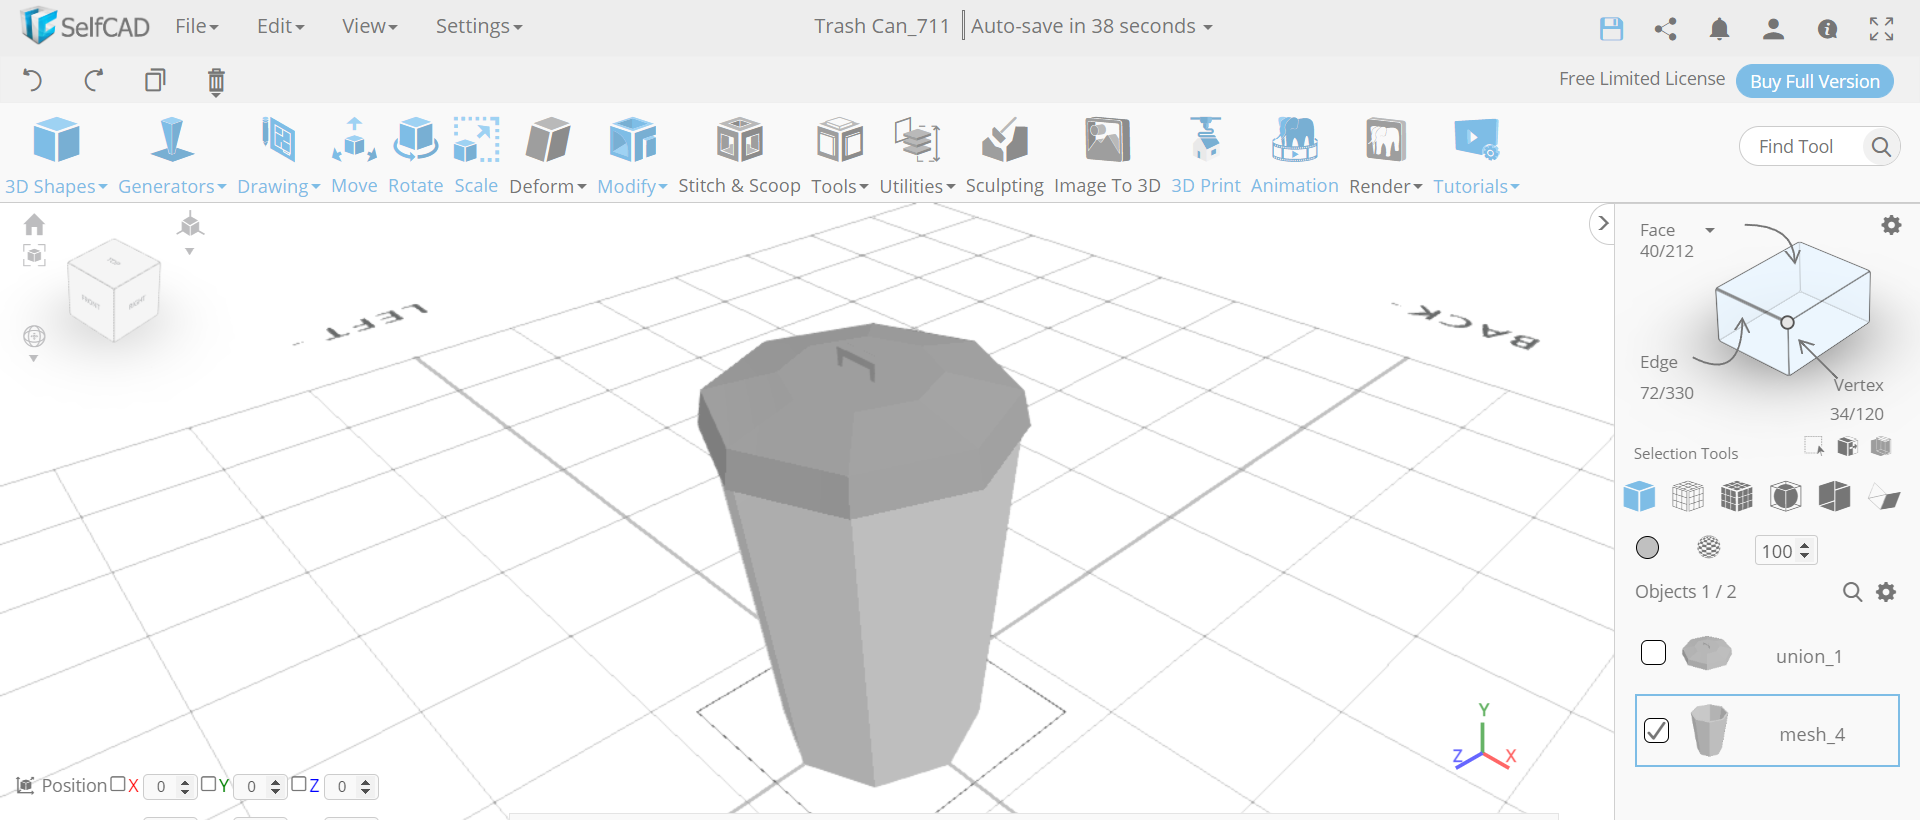
Task: Open the Drawing tool
Action: 278,156
